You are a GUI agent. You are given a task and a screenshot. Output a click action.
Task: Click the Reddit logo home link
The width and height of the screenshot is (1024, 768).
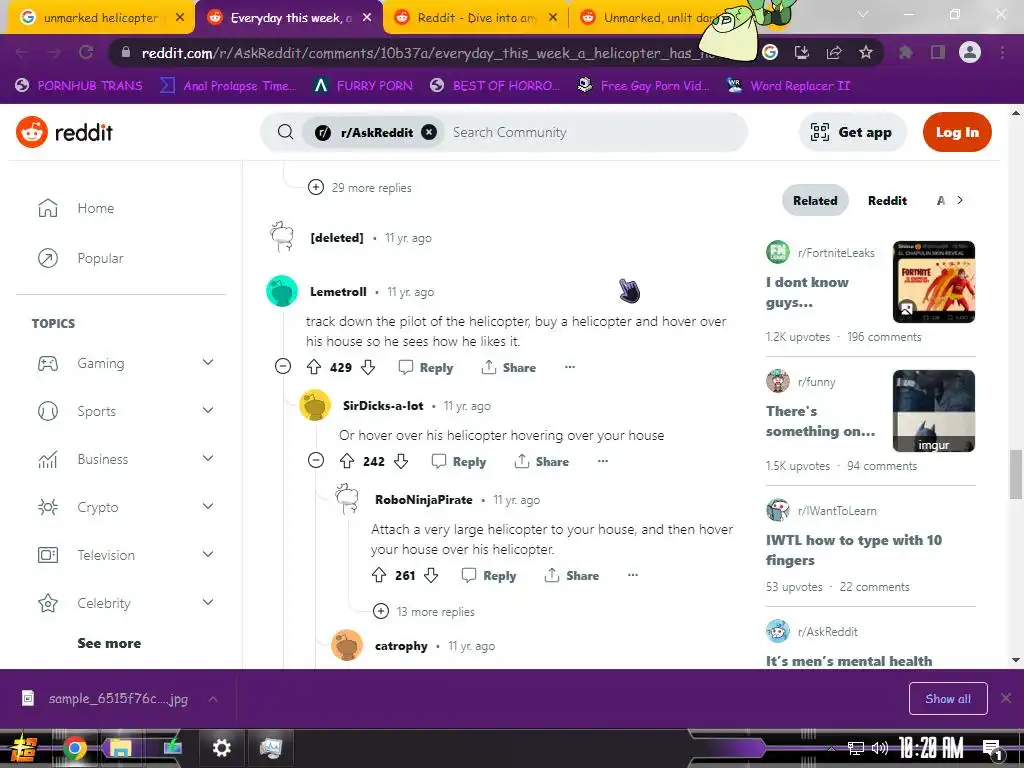coord(65,133)
